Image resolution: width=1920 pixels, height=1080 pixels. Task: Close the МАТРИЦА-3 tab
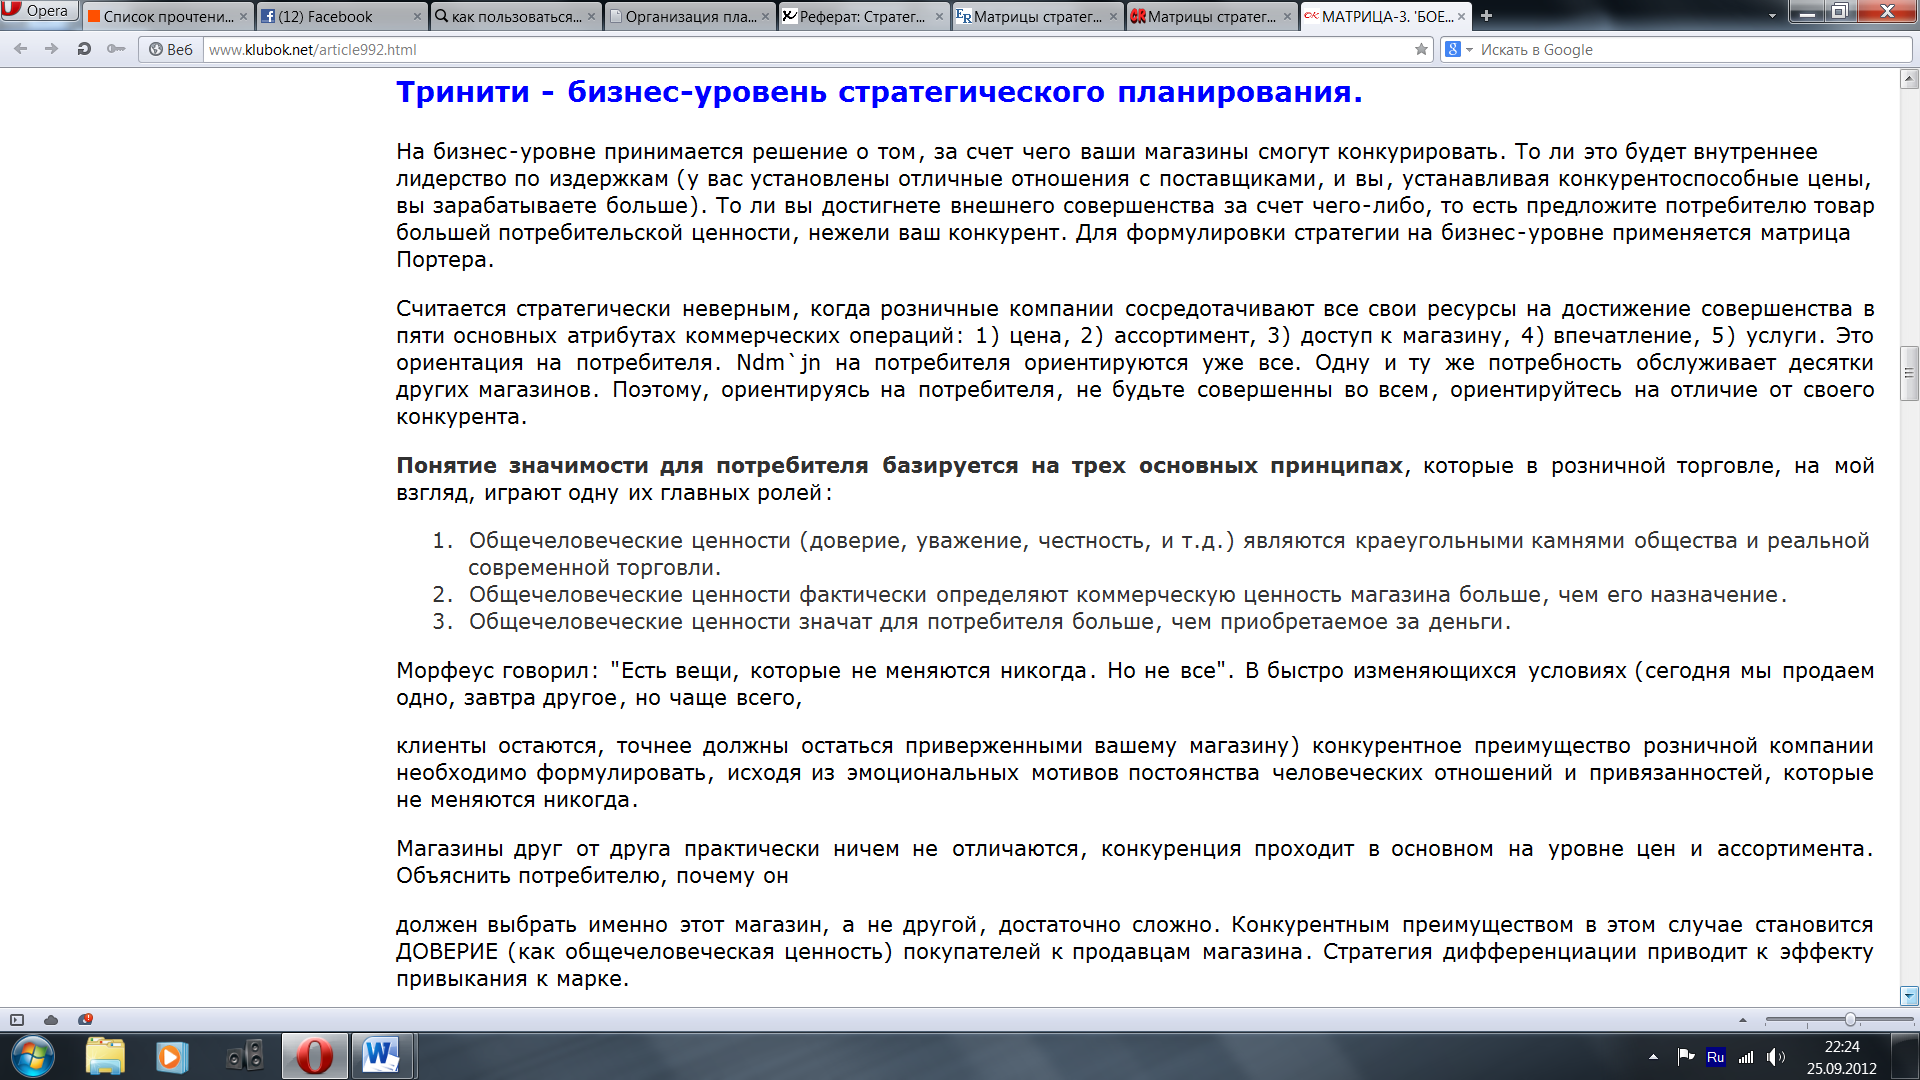pyautogui.click(x=1461, y=16)
